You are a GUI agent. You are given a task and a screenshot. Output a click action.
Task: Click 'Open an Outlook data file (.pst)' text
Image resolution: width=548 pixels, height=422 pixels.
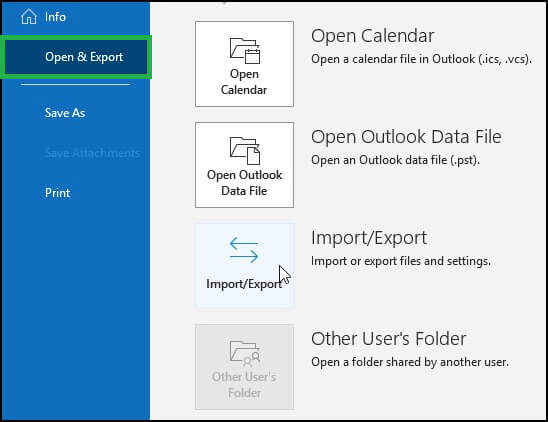(x=395, y=160)
